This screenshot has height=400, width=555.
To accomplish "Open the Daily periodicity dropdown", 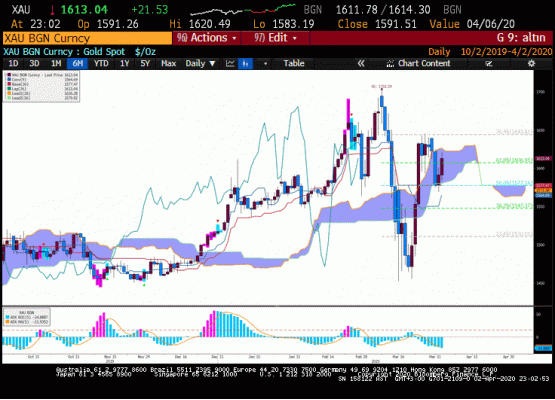I will click(x=200, y=64).
